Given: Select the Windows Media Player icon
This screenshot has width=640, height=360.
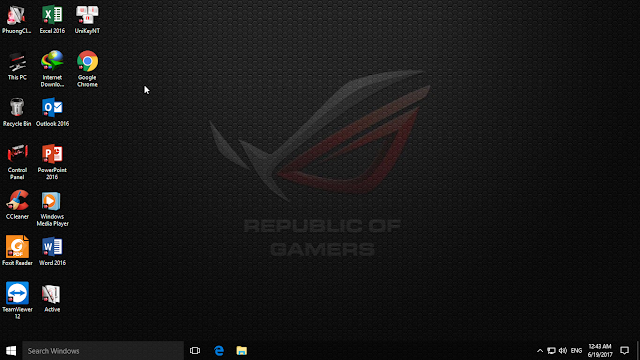Looking at the screenshot, I should click(52, 208).
